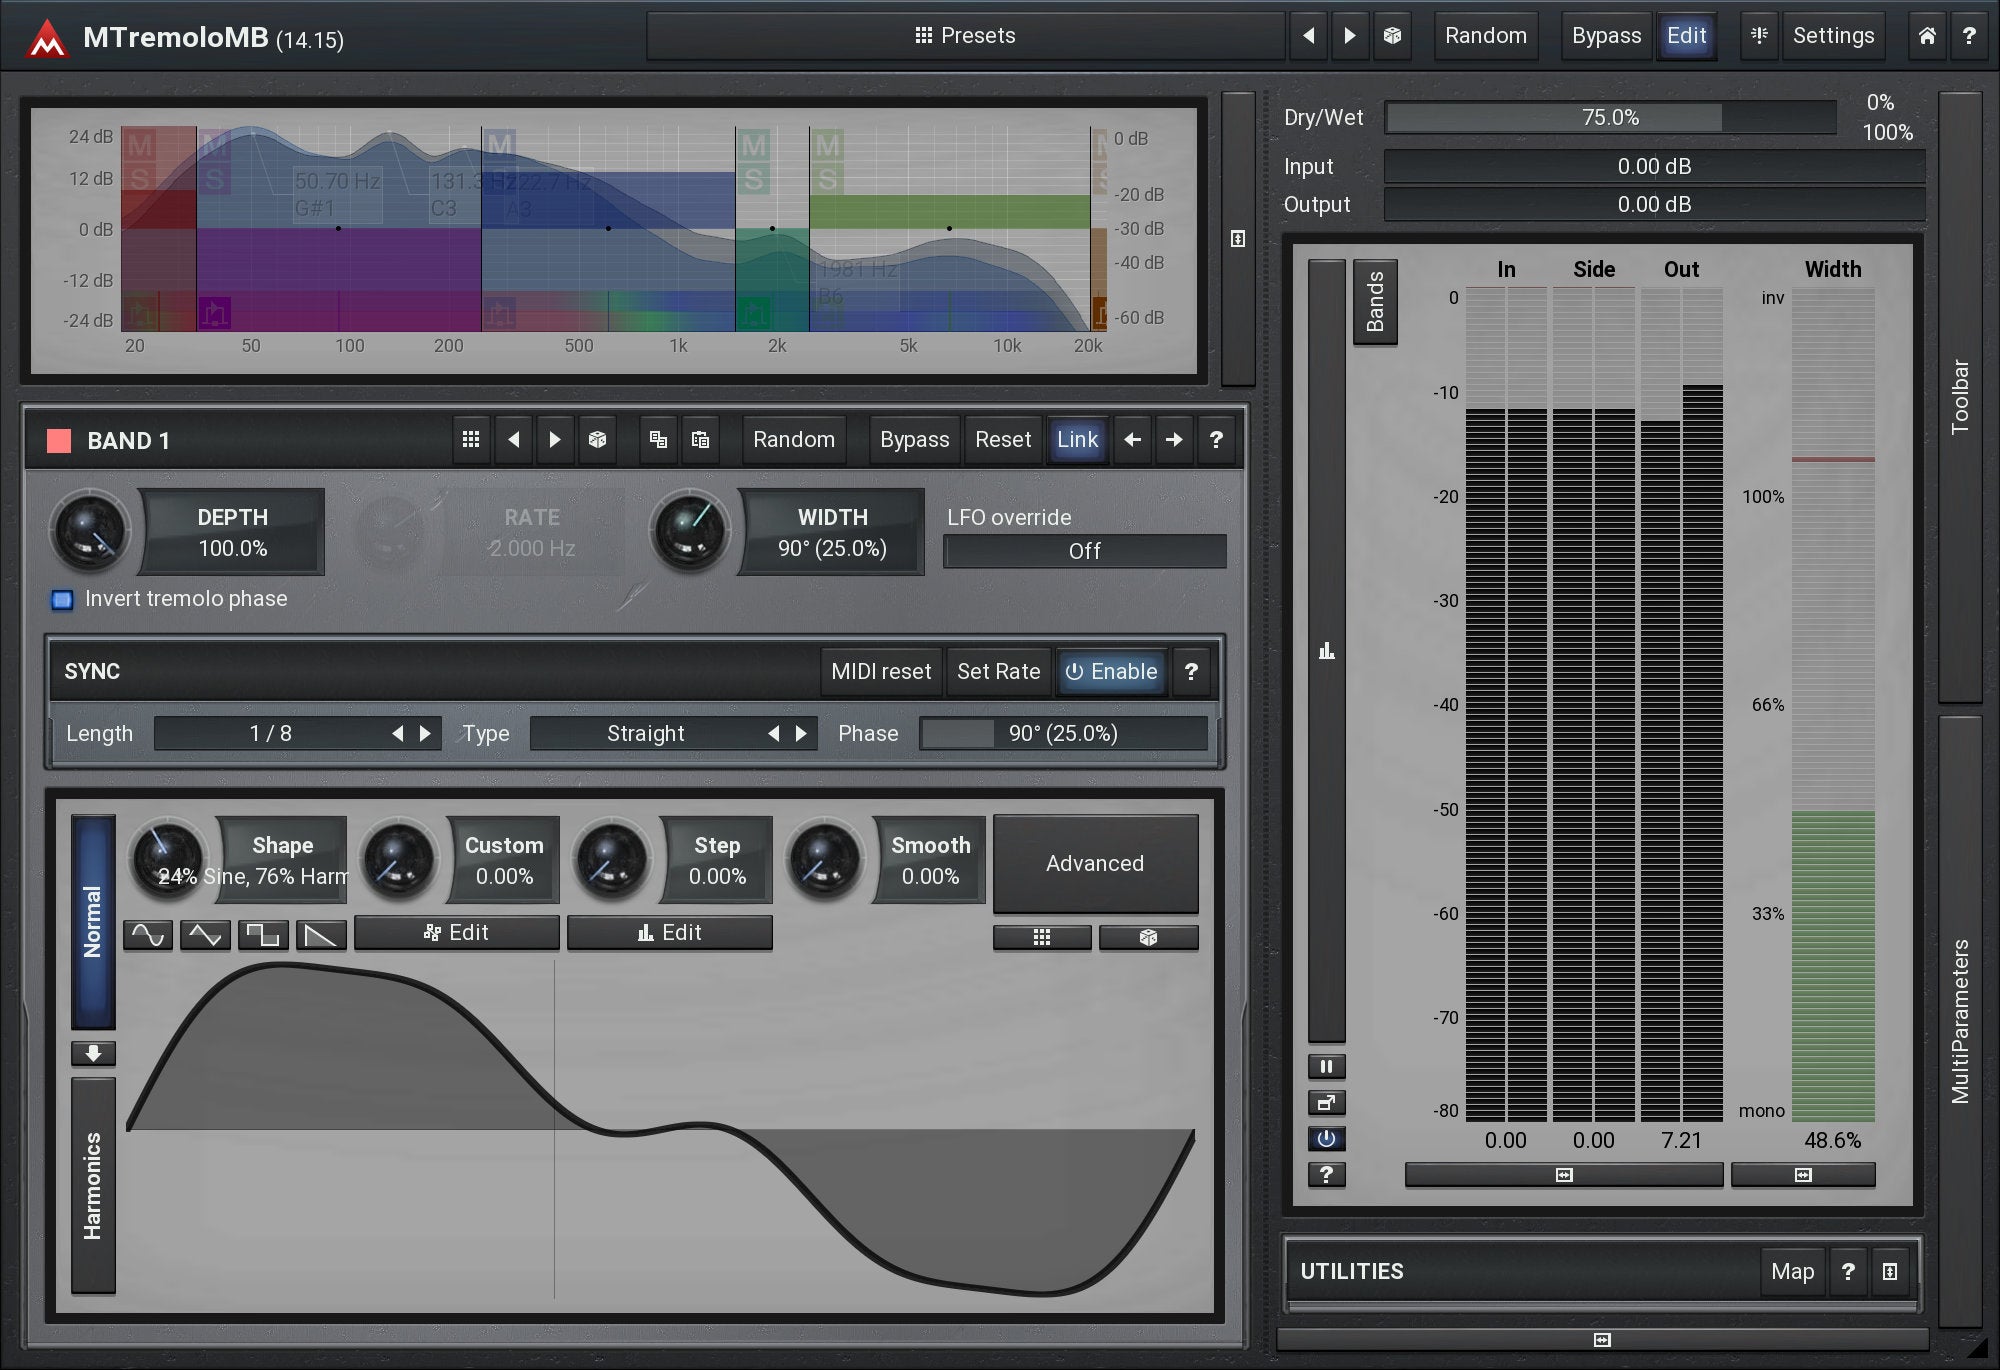Viewport: 2000px width, 1370px height.
Task: Click the Band 1 red color swatch
Action: pyautogui.click(x=59, y=441)
